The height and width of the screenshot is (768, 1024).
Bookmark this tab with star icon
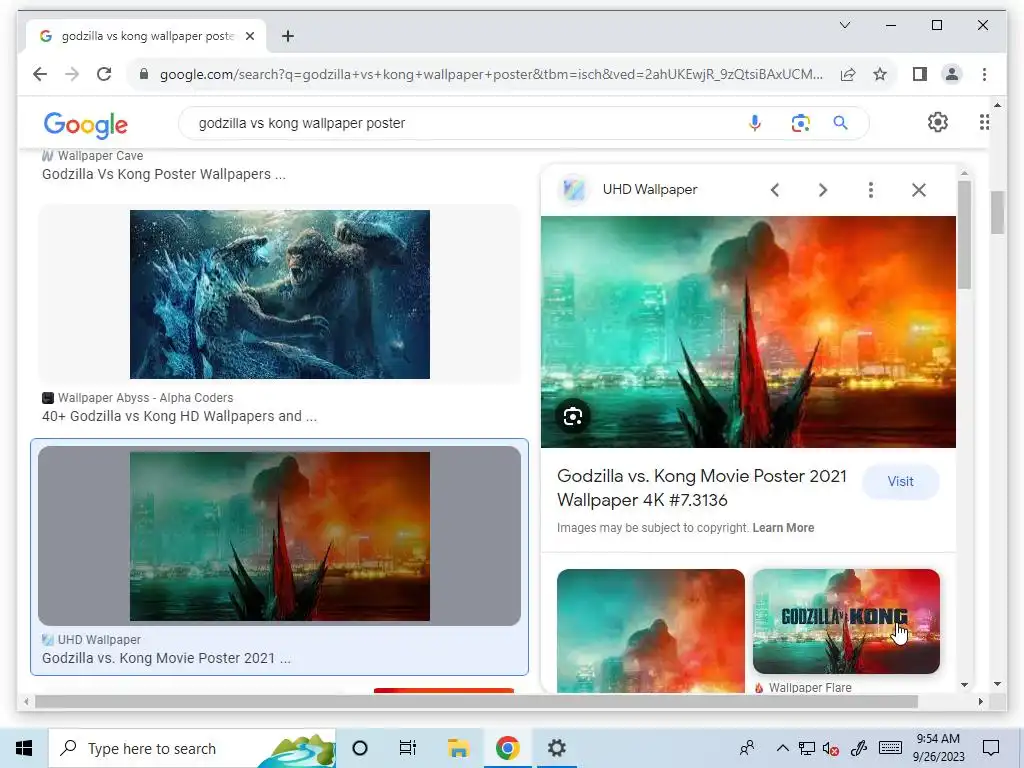coord(880,74)
